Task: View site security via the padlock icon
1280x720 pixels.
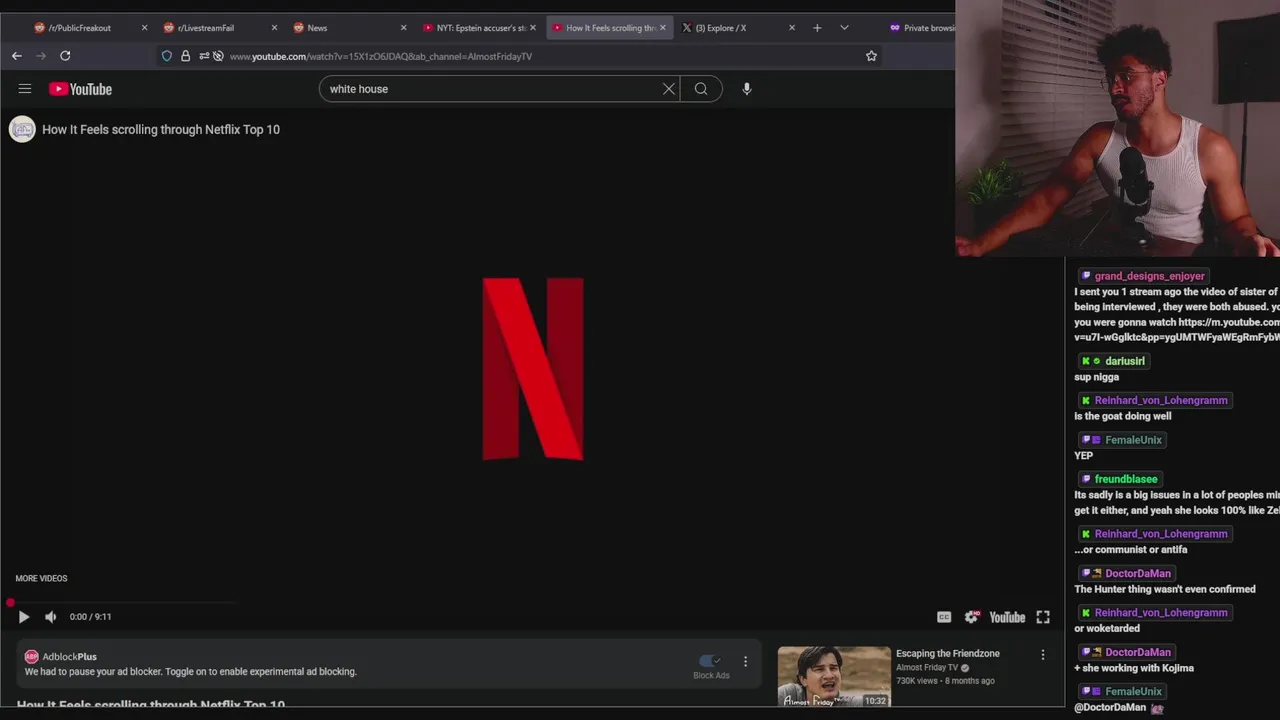Action: (x=185, y=56)
